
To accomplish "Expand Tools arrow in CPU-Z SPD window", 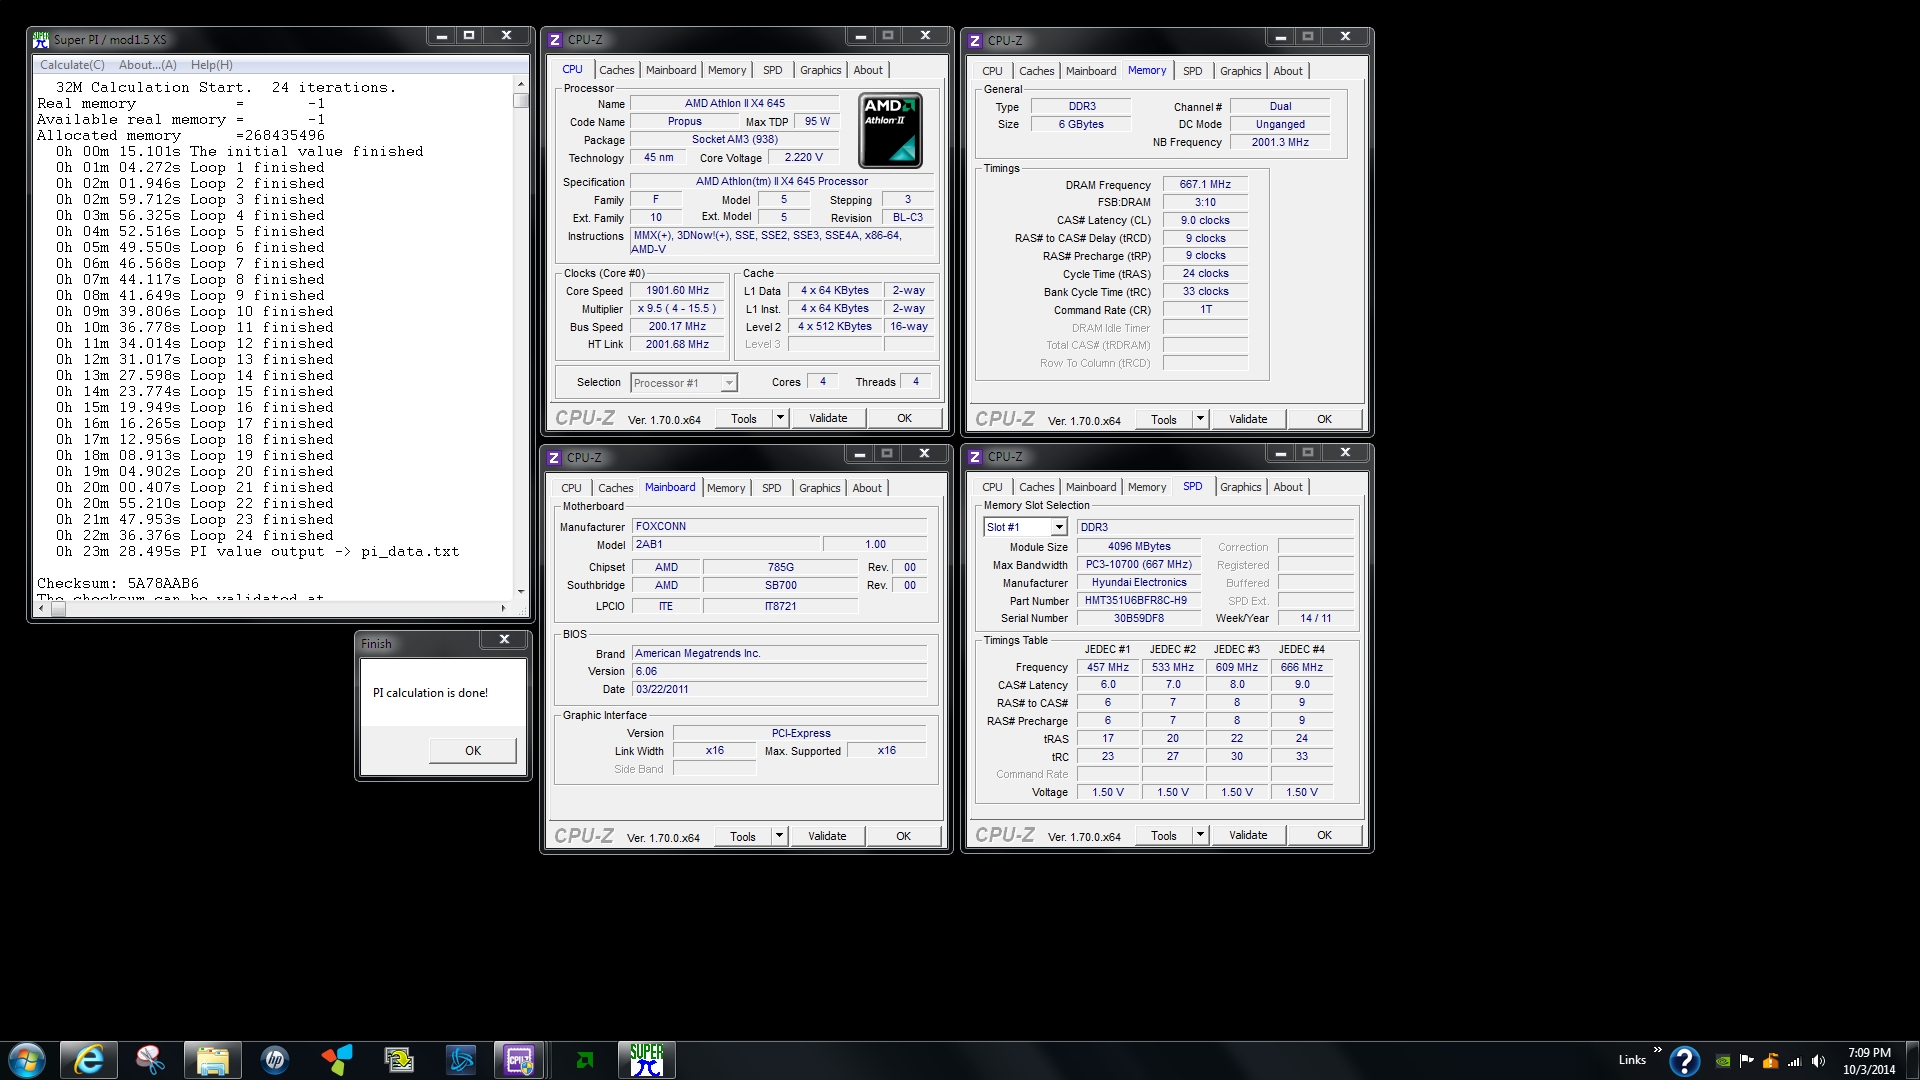I will click(x=1201, y=835).
